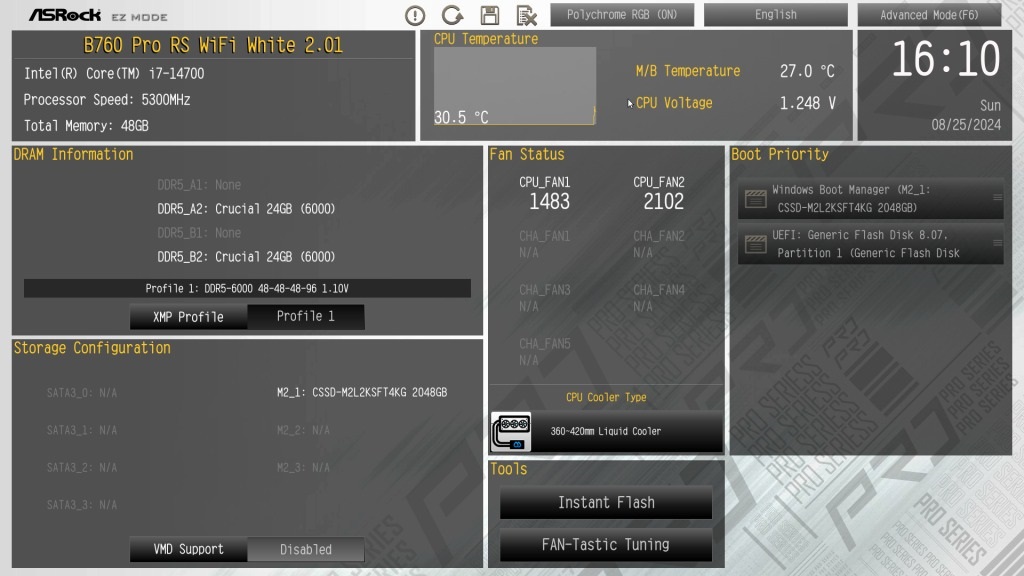Viewport: 1024px width, 576px height.
Task: Click the discard changes document icon
Action: tap(526, 15)
